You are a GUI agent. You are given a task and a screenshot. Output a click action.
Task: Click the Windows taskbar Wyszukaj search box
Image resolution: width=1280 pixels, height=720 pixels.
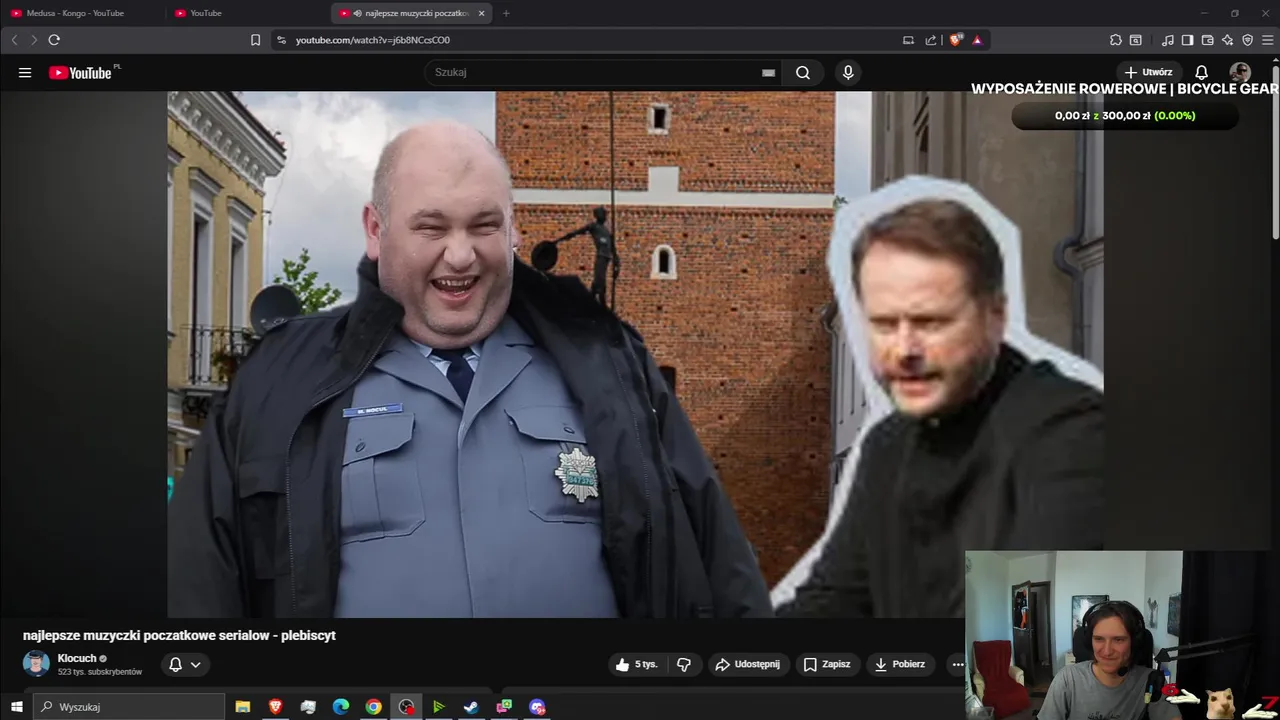coord(129,707)
